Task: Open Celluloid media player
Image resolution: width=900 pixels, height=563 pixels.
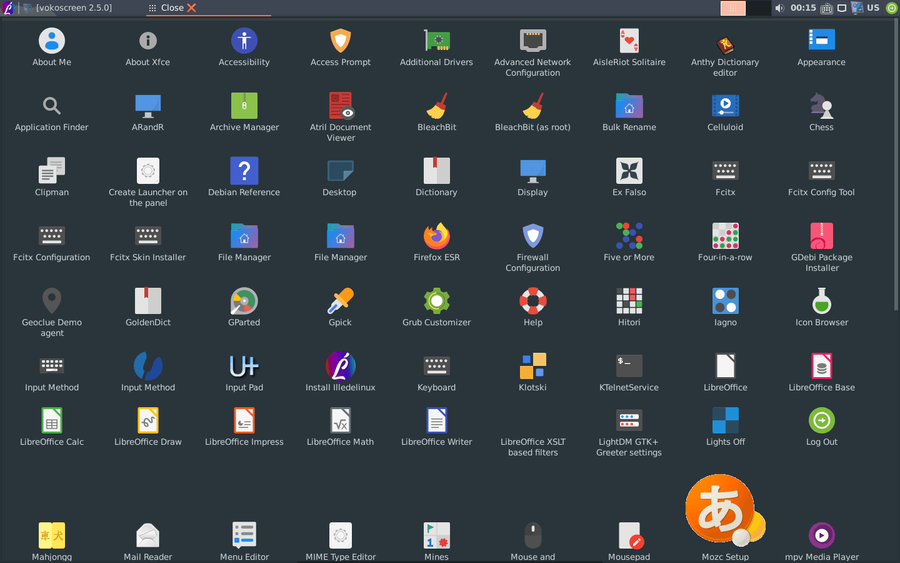Action: click(725, 112)
